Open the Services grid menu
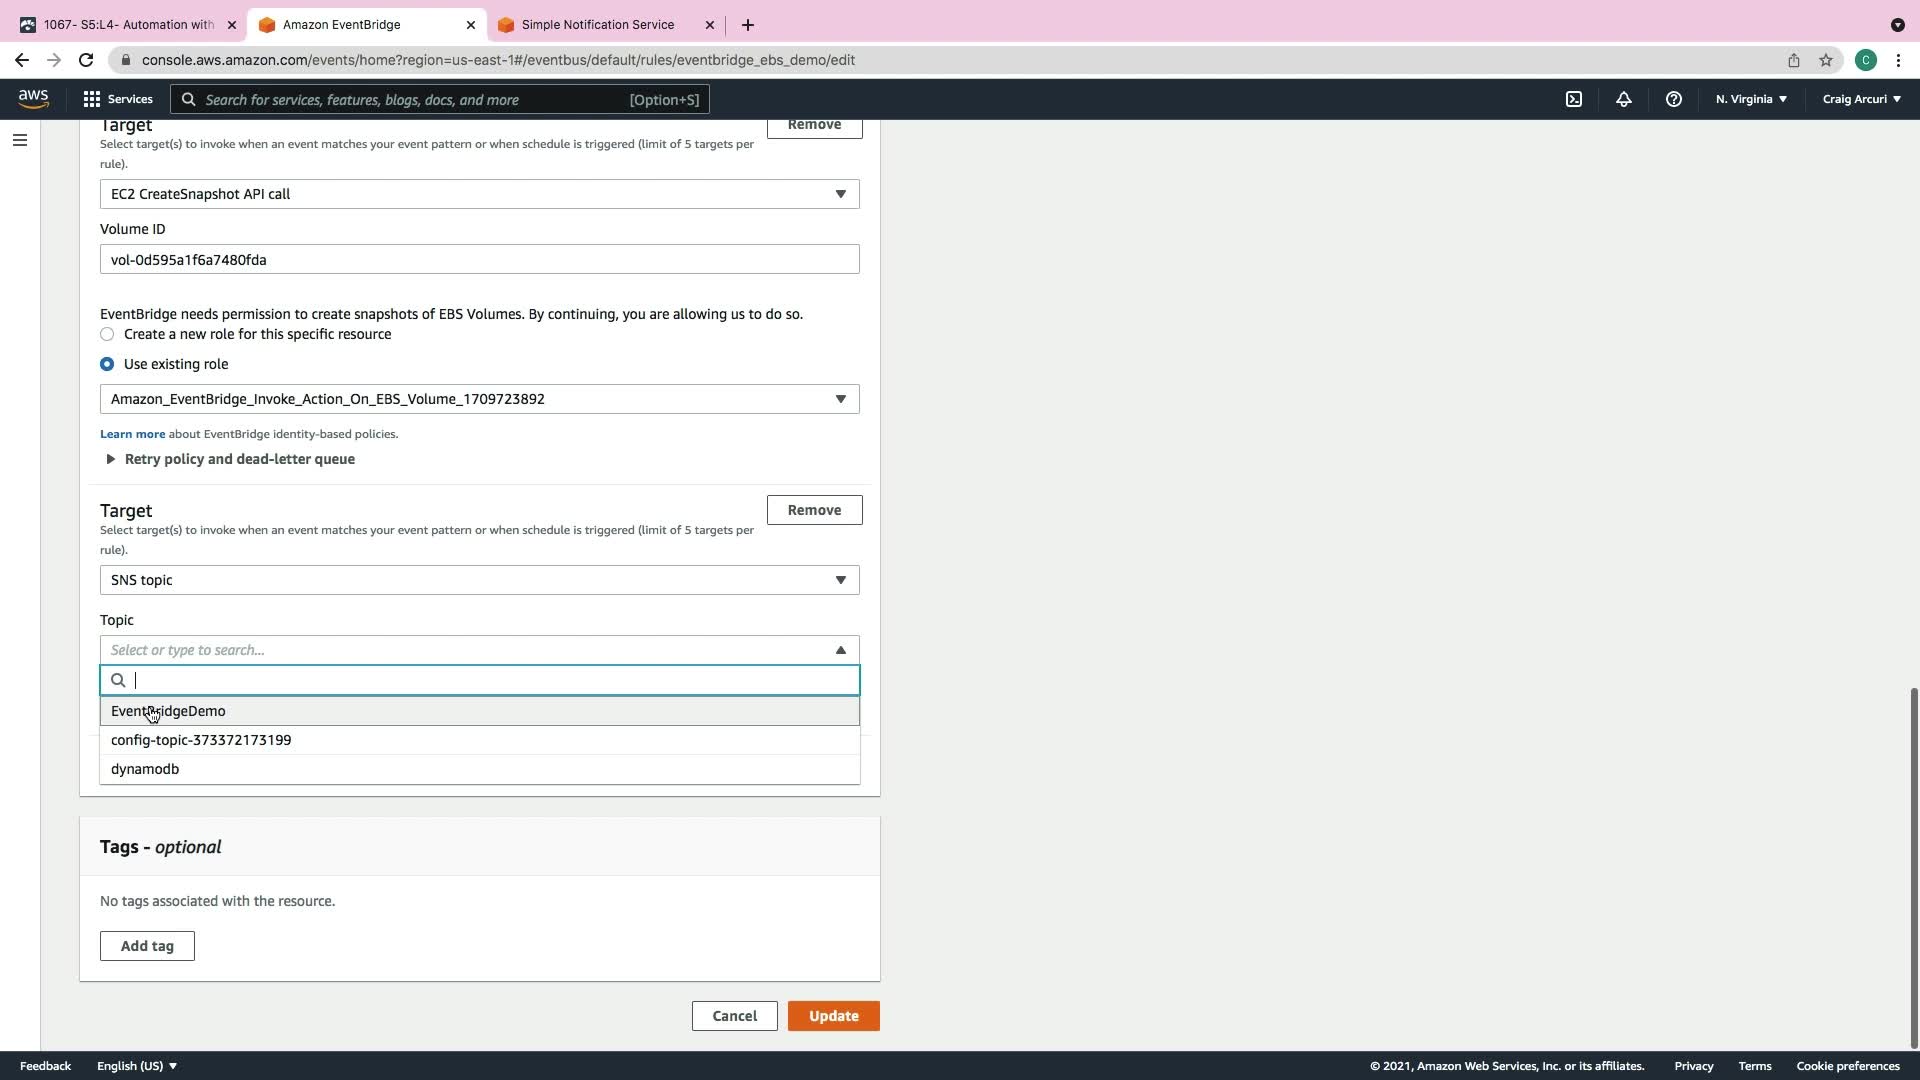 click(118, 99)
